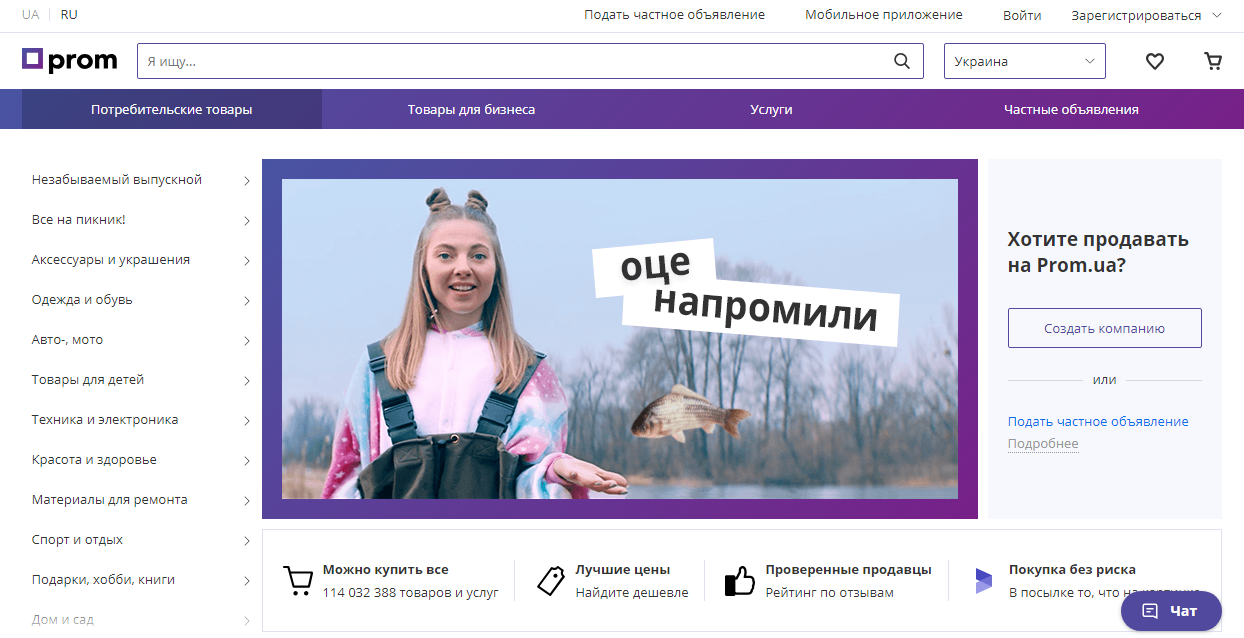The width and height of the screenshot is (1244, 638).
Task: Open category 'Незабываемый выпускной'
Action: tap(117, 180)
